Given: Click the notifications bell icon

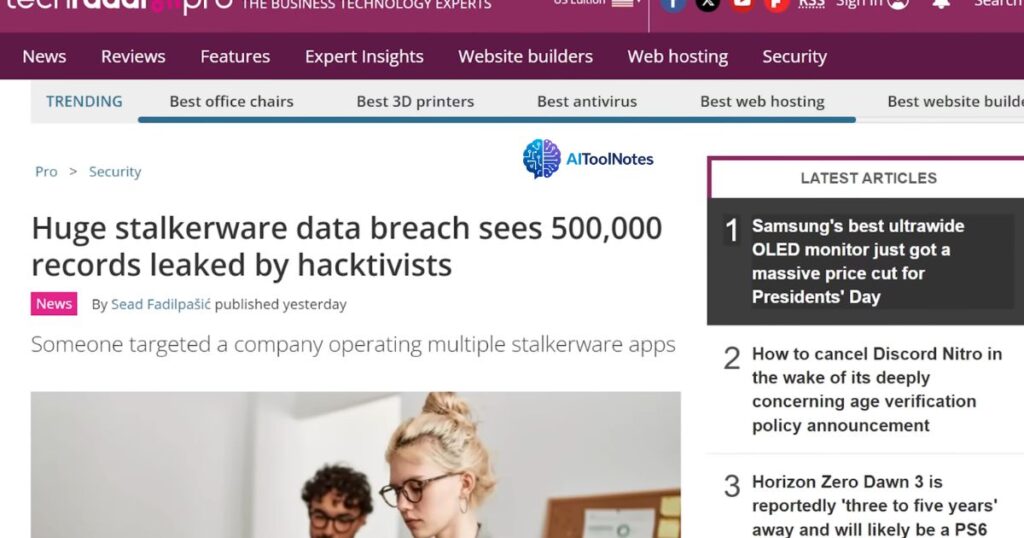Looking at the screenshot, I should [941, 4].
